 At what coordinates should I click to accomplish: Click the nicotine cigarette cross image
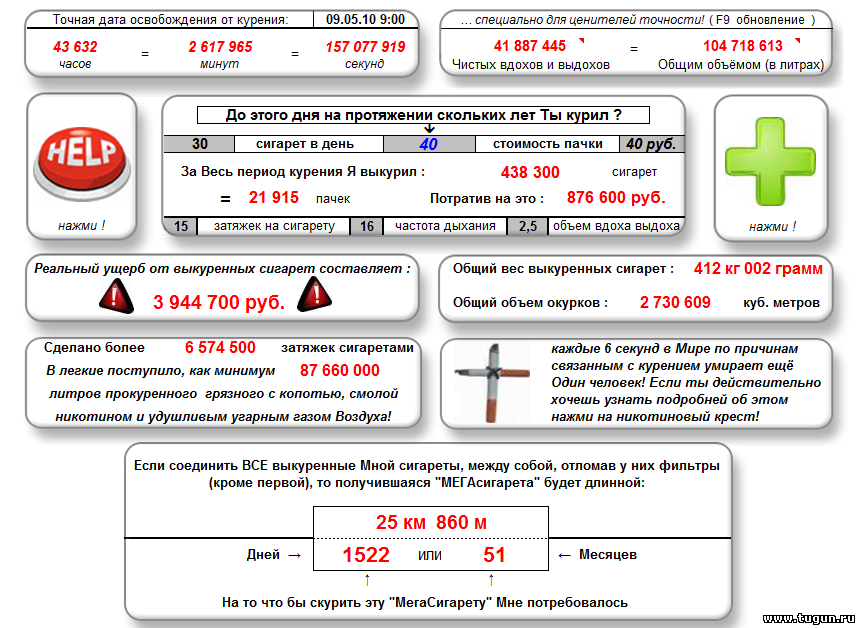[x=492, y=382]
